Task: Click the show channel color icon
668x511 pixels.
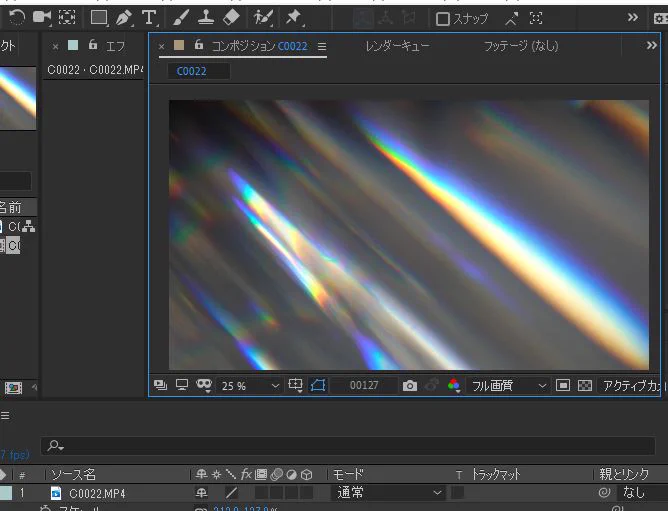Action: [454, 385]
